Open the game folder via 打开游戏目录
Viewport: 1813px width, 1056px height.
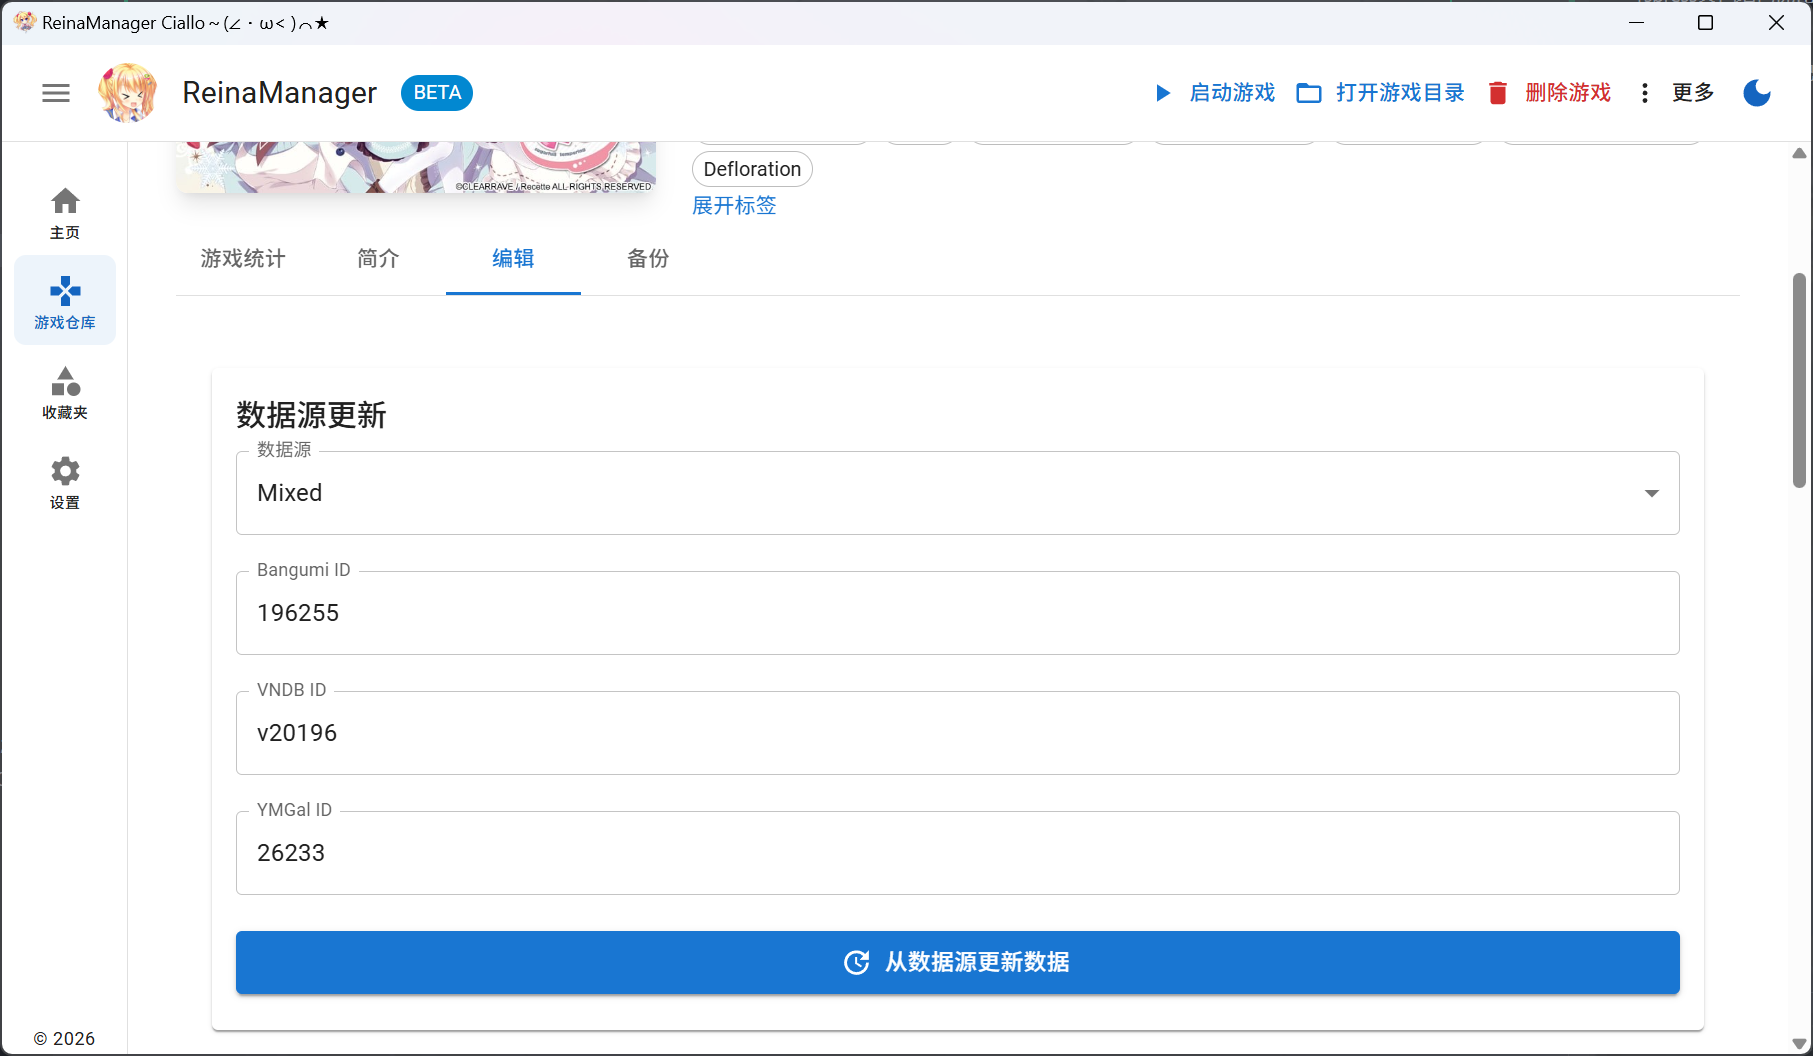[1380, 93]
